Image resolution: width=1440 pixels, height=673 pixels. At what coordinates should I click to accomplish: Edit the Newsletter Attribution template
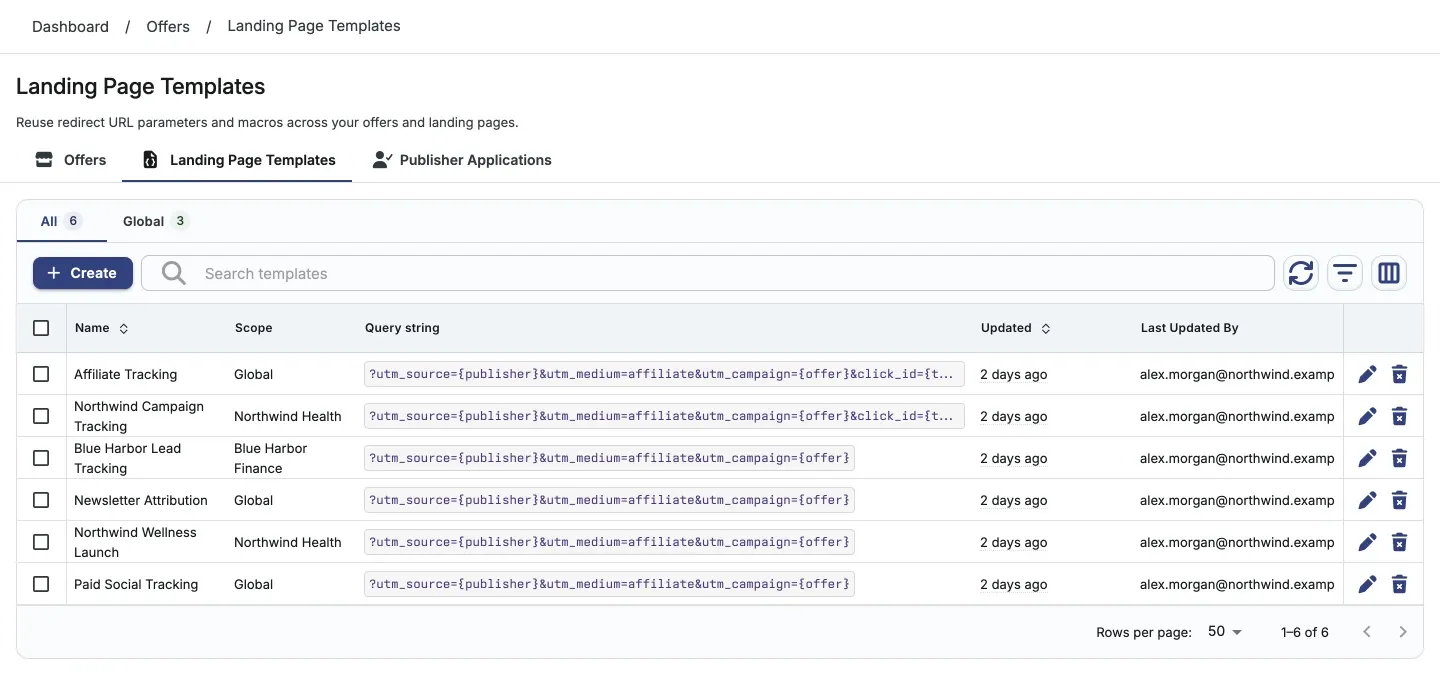pyautogui.click(x=1367, y=500)
